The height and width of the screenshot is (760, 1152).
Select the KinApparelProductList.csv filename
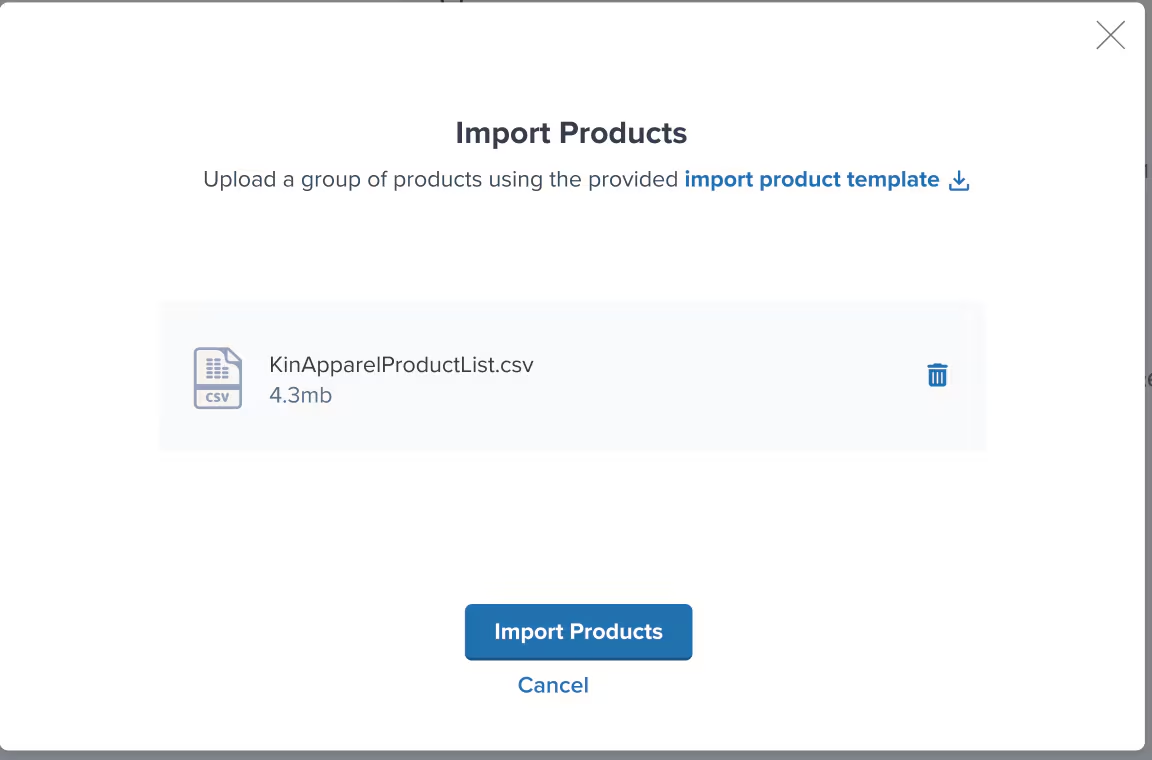coord(400,364)
